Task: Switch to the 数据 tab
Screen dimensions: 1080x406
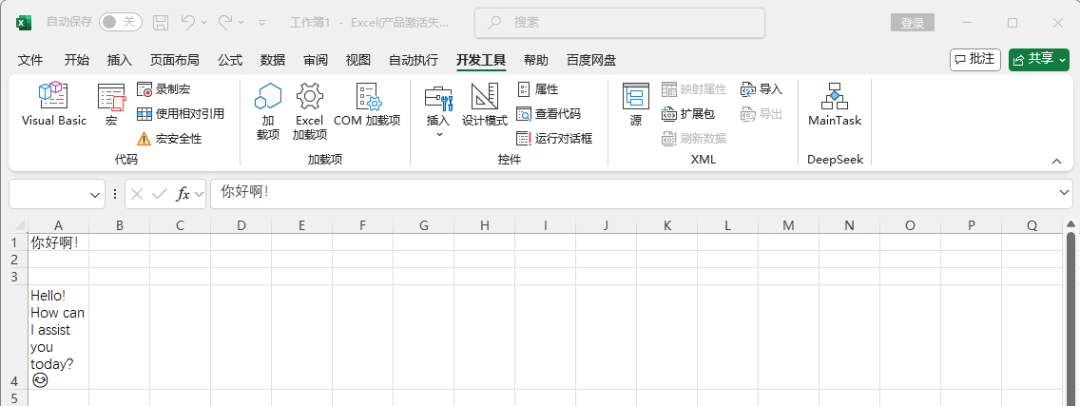Action: click(x=273, y=60)
